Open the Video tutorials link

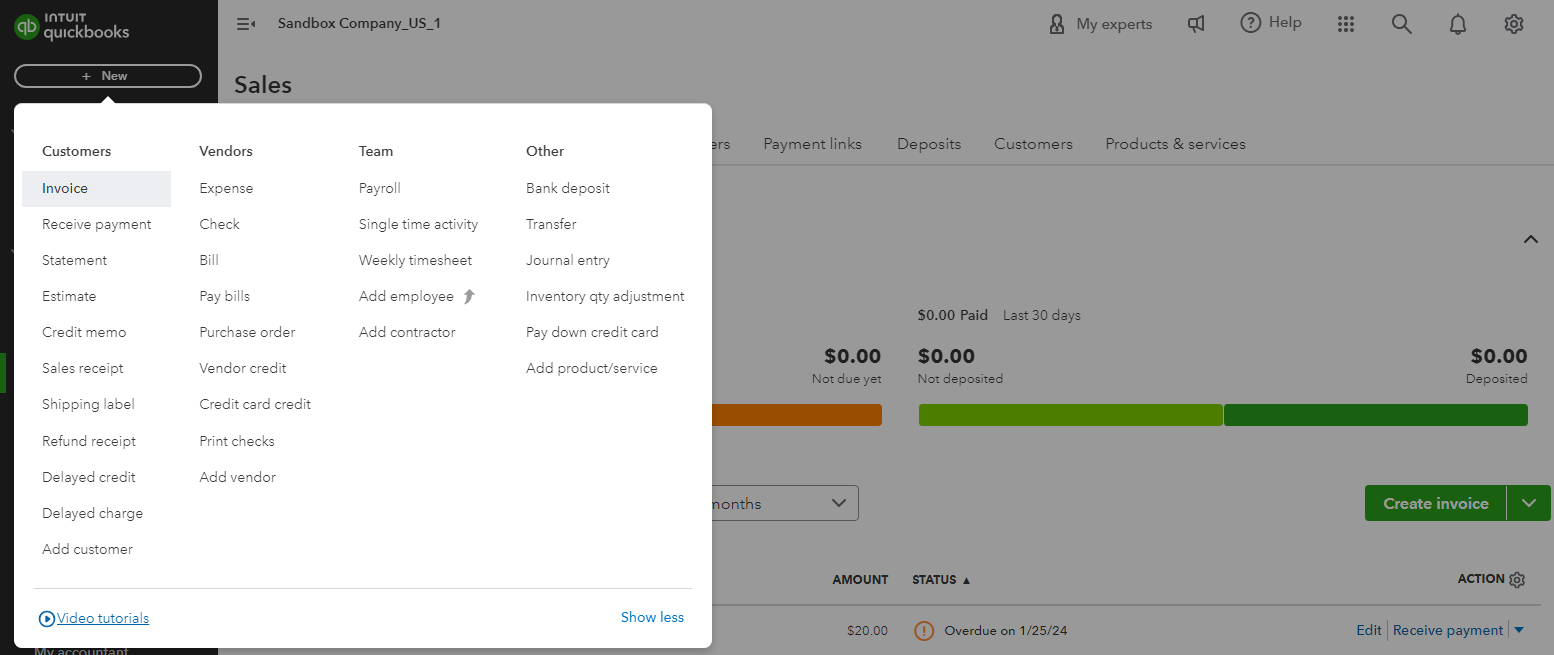(x=101, y=618)
